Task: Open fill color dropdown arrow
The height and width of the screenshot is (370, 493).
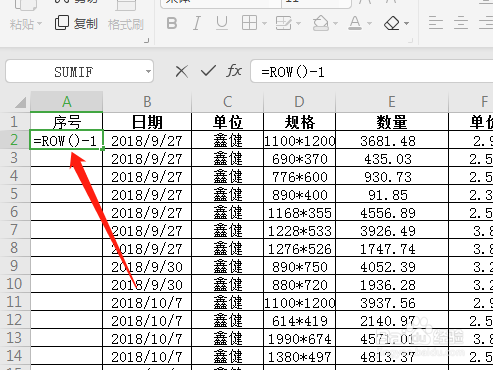Action: pos(335,24)
